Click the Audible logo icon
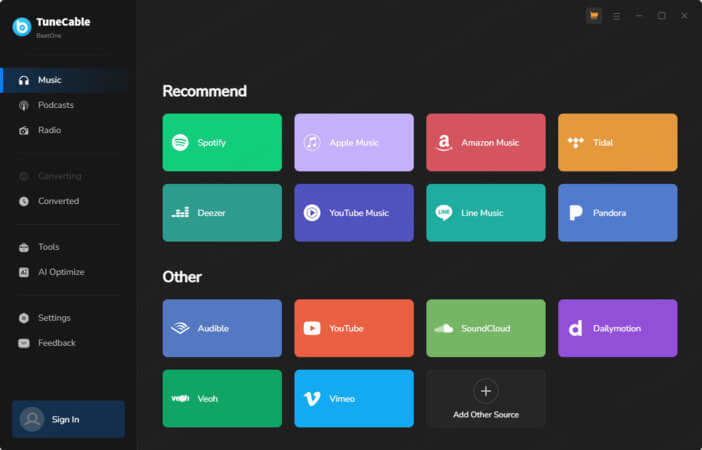Viewport: 702px width, 450px height. 180,328
